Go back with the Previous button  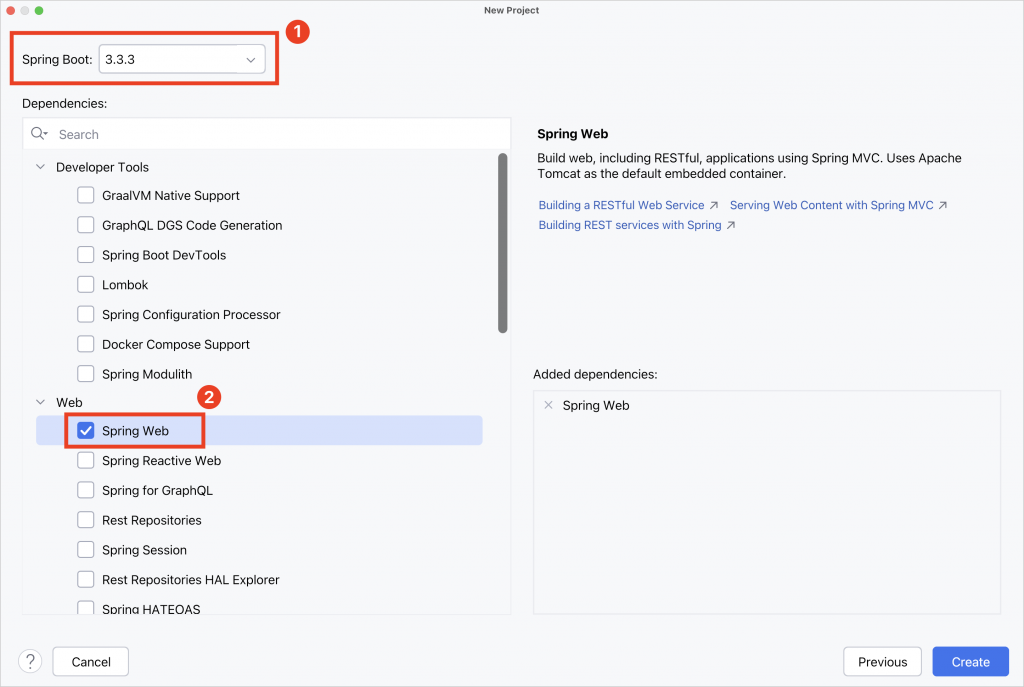(882, 662)
